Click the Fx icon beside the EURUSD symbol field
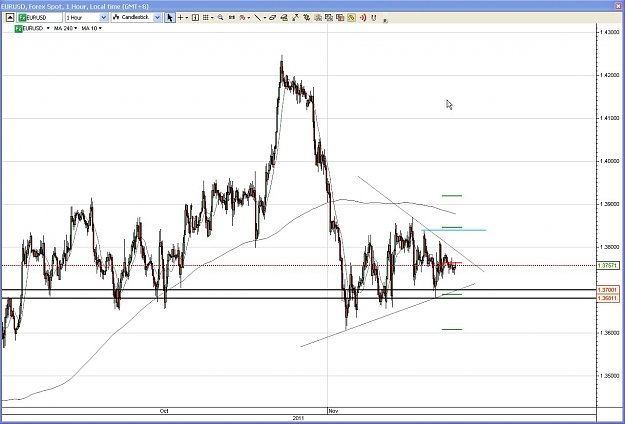625x424 pixels. [23, 18]
